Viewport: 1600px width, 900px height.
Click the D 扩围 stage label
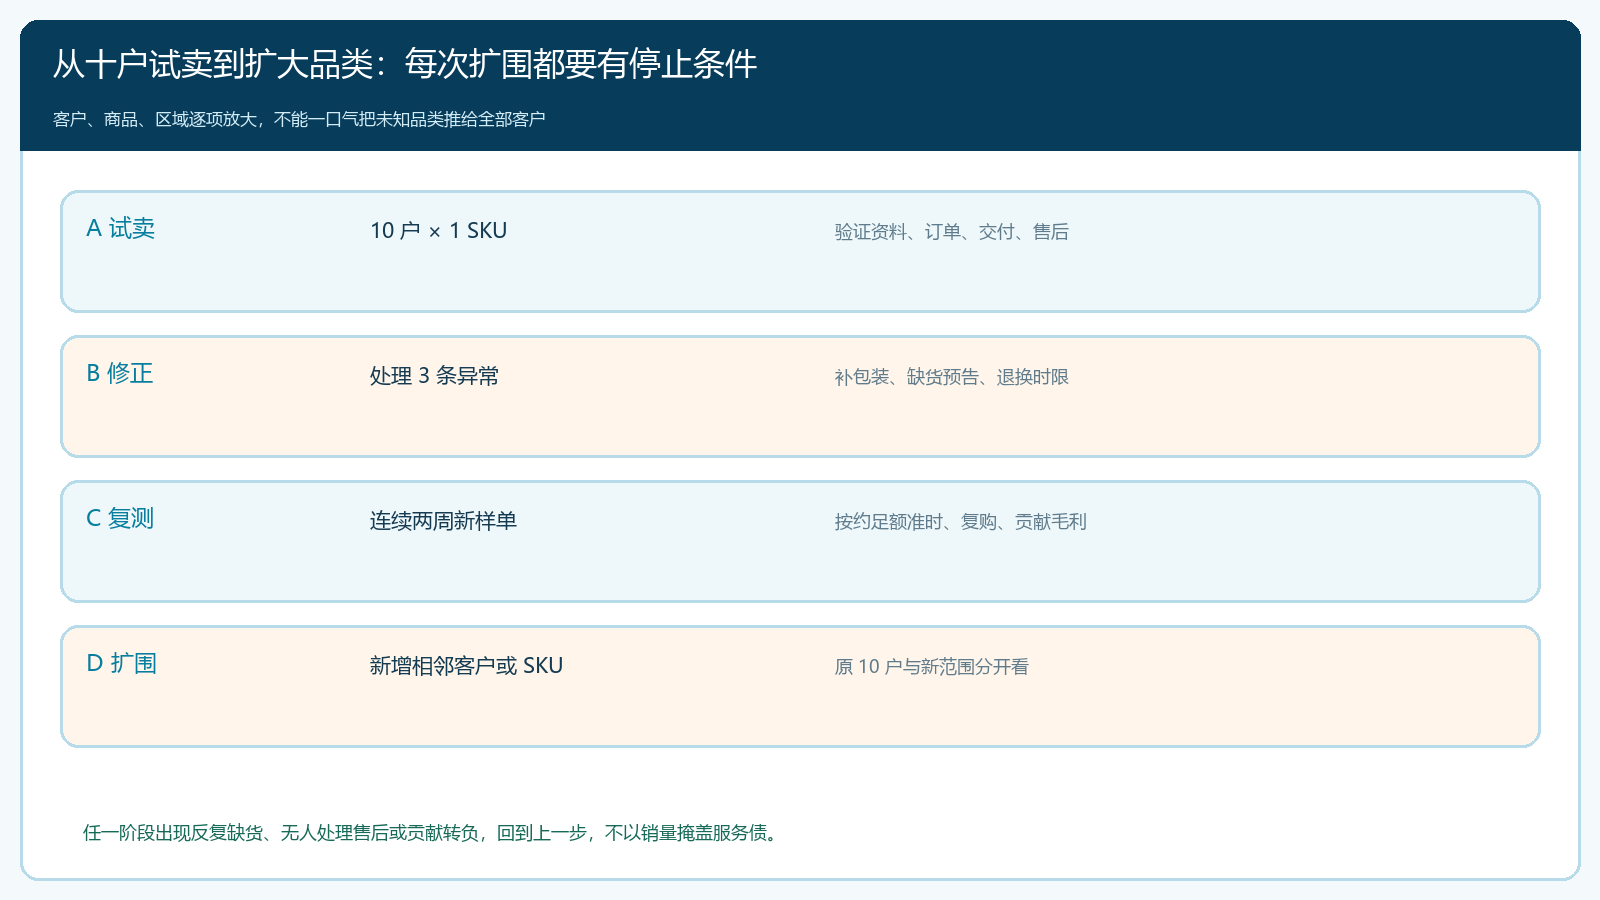point(121,664)
